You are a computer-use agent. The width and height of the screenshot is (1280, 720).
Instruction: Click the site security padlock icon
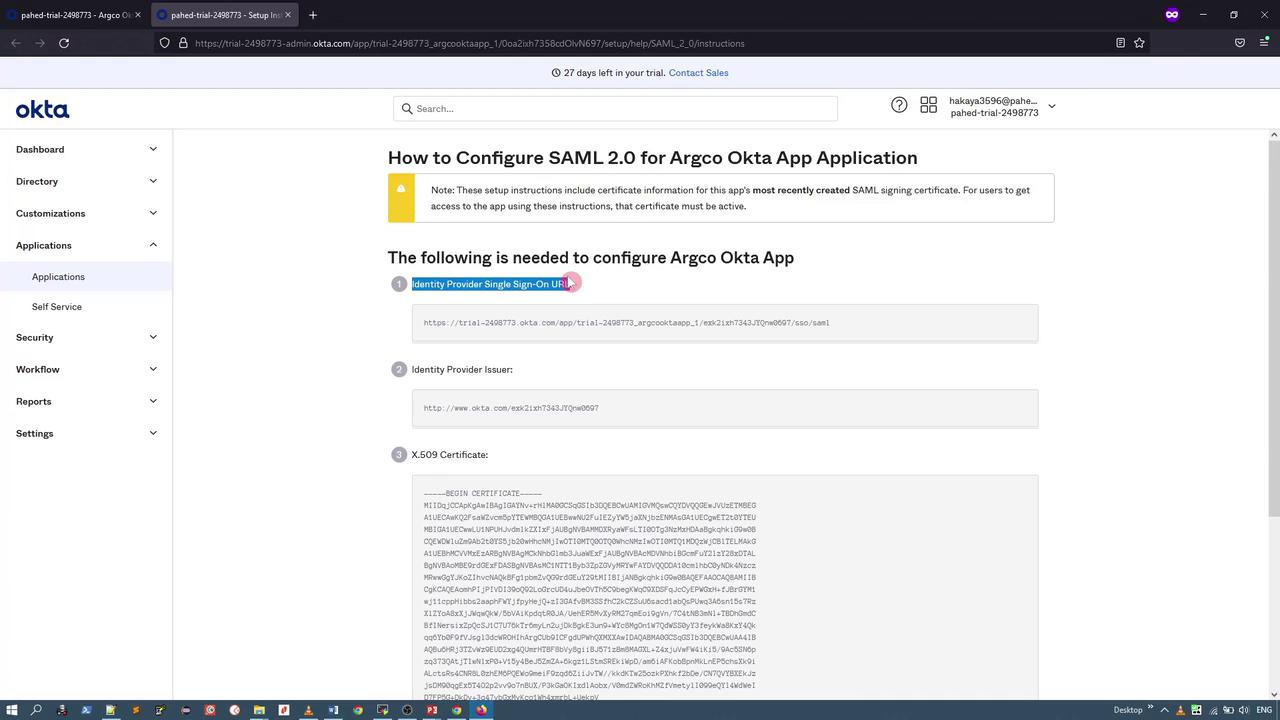click(183, 43)
